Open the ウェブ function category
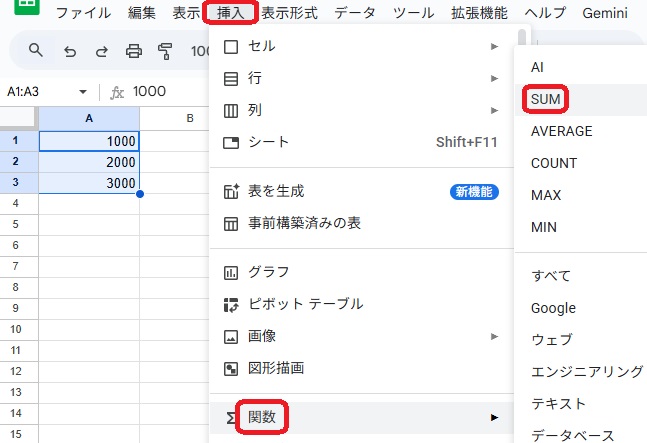Image resolution: width=647 pixels, height=443 pixels. click(x=581, y=340)
